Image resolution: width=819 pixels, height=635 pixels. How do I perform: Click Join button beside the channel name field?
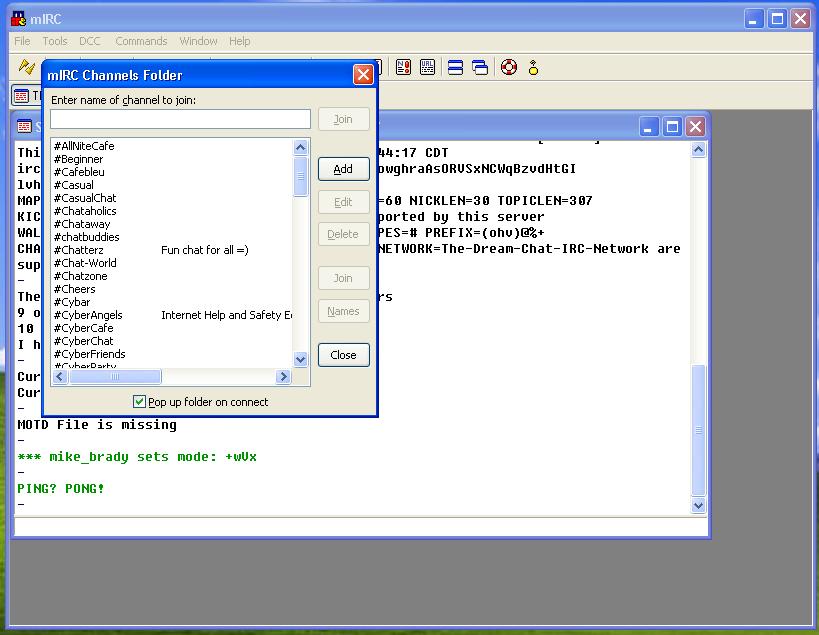pyautogui.click(x=343, y=120)
